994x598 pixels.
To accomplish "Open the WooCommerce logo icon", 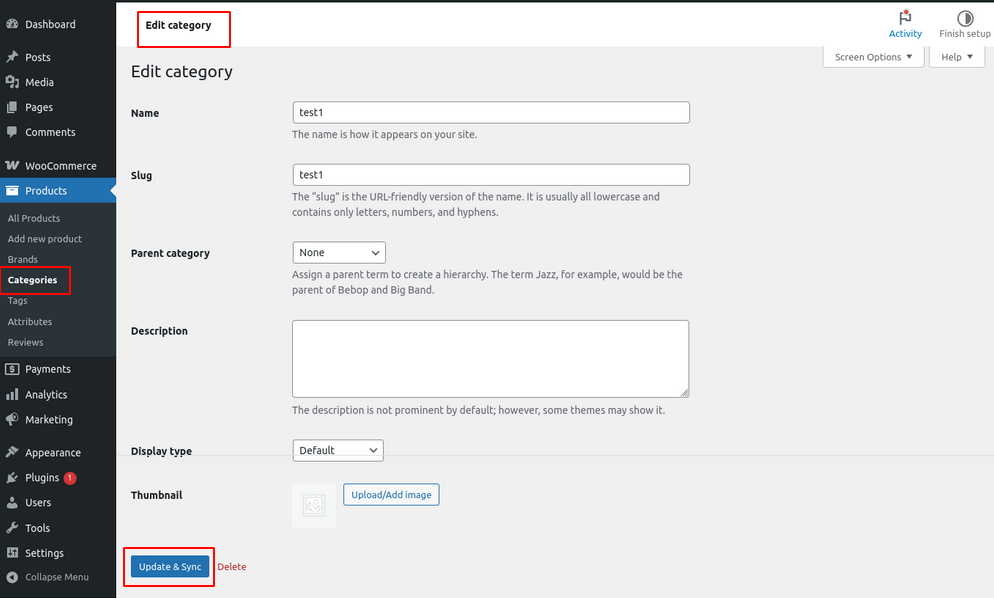I will tap(12, 166).
